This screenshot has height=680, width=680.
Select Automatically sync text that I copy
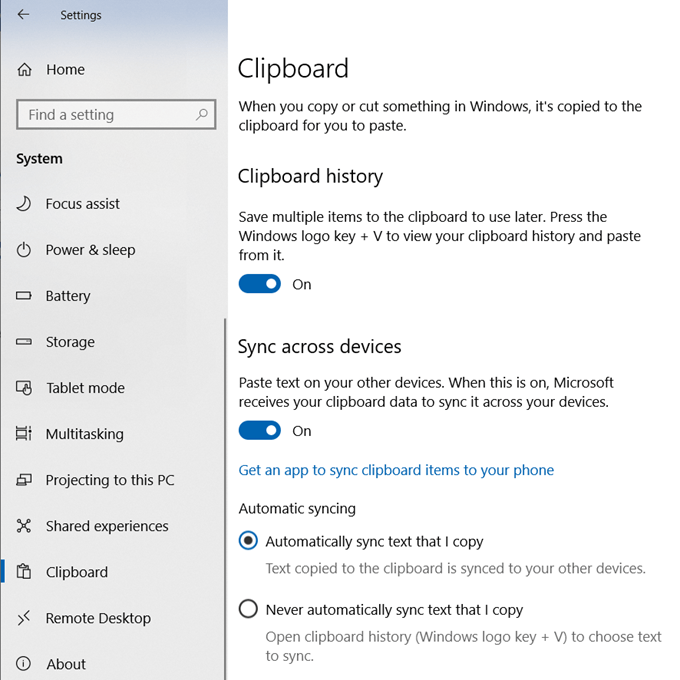coord(248,541)
